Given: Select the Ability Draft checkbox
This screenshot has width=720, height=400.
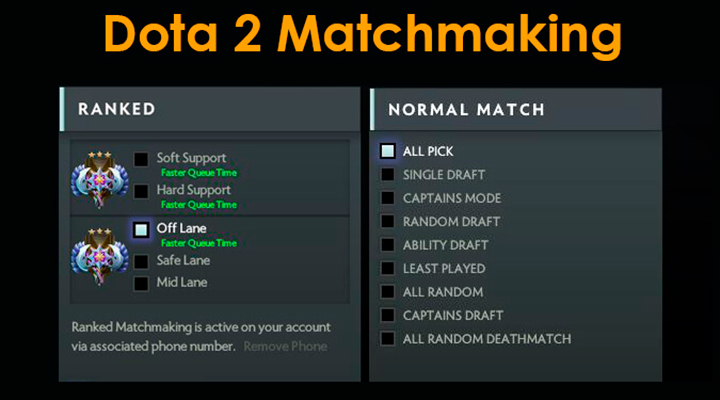Looking at the screenshot, I should [388, 245].
